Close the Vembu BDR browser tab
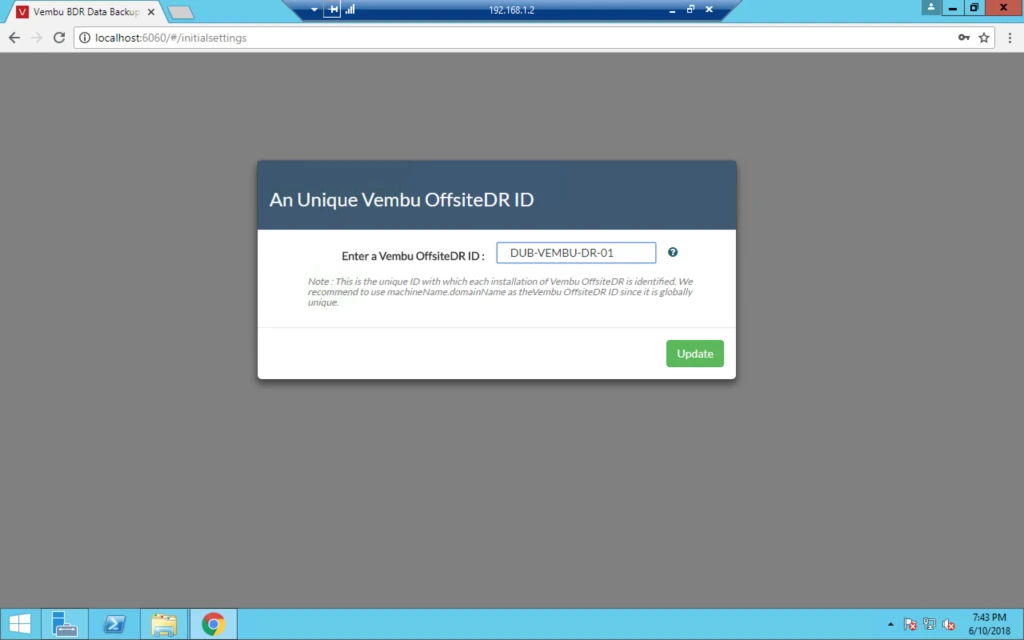The height and width of the screenshot is (640, 1024). tap(151, 12)
